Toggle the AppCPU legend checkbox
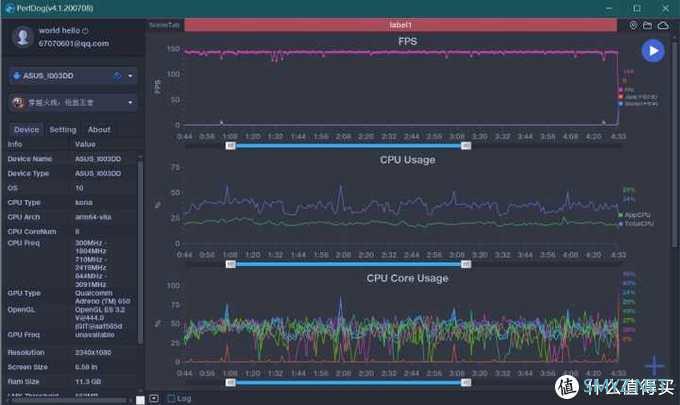 pyautogui.click(x=621, y=215)
